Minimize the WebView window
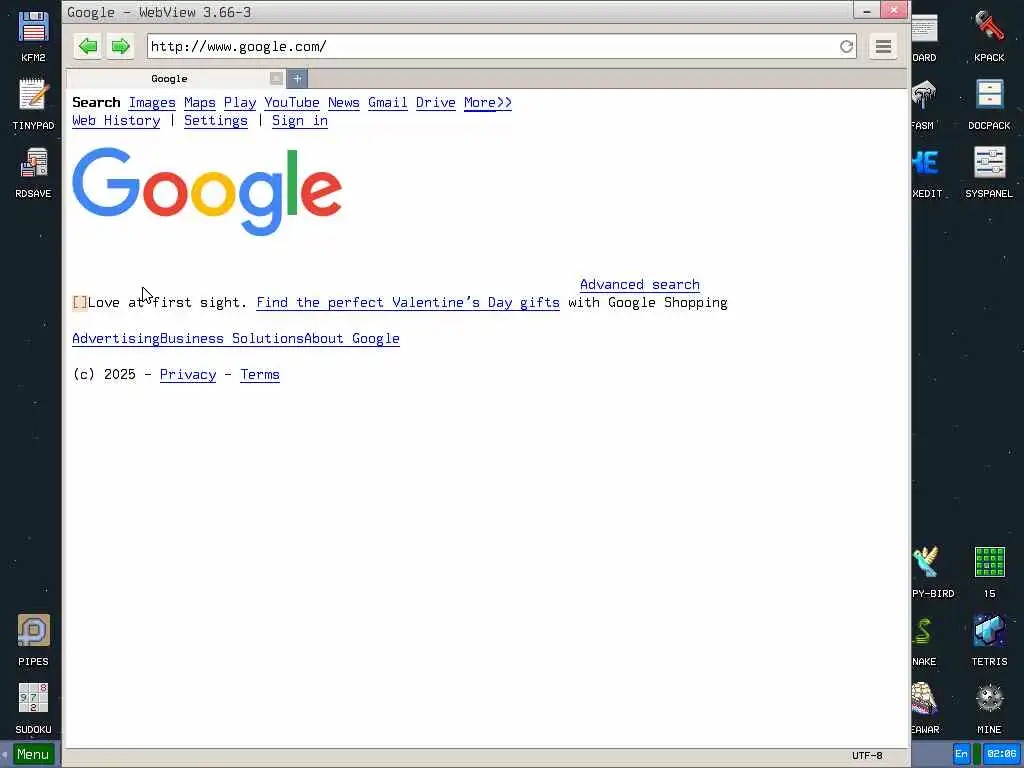 [866, 11]
